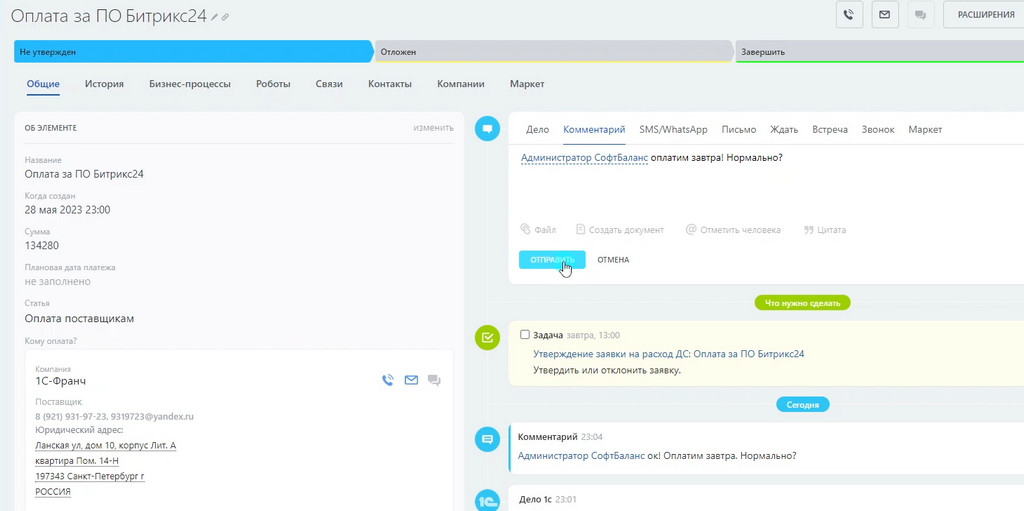Click the blue comment circle icon beside the editor
This screenshot has height=511, width=1024.
[x=487, y=129]
